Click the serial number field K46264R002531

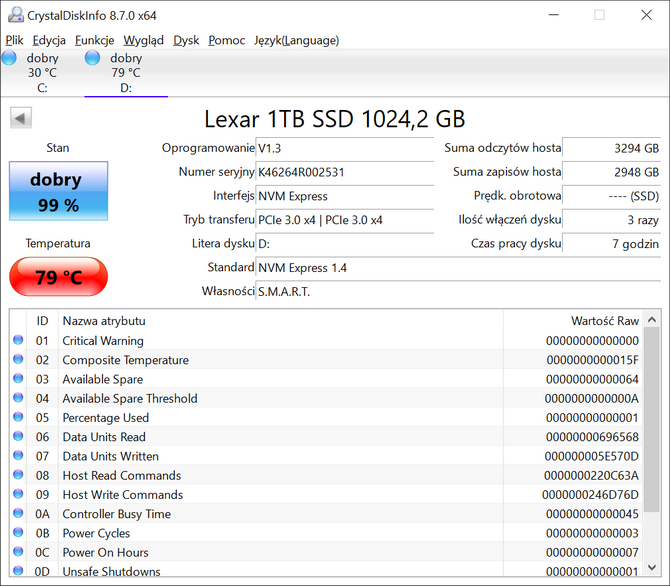tap(344, 172)
